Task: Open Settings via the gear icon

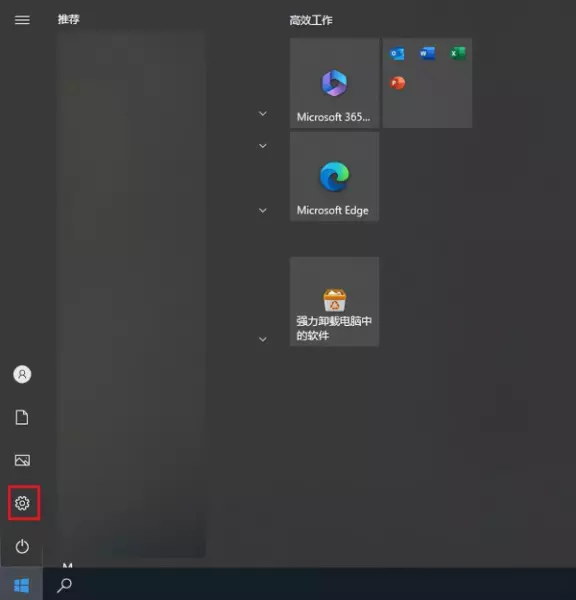Action: click(x=22, y=503)
